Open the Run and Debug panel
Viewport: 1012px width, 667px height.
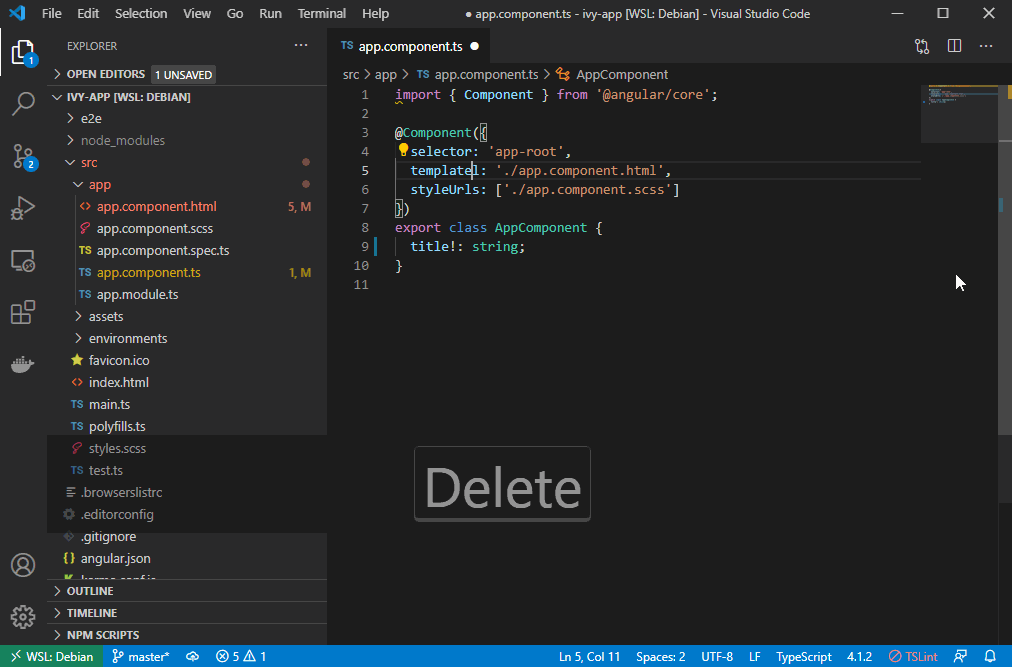(x=23, y=207)
